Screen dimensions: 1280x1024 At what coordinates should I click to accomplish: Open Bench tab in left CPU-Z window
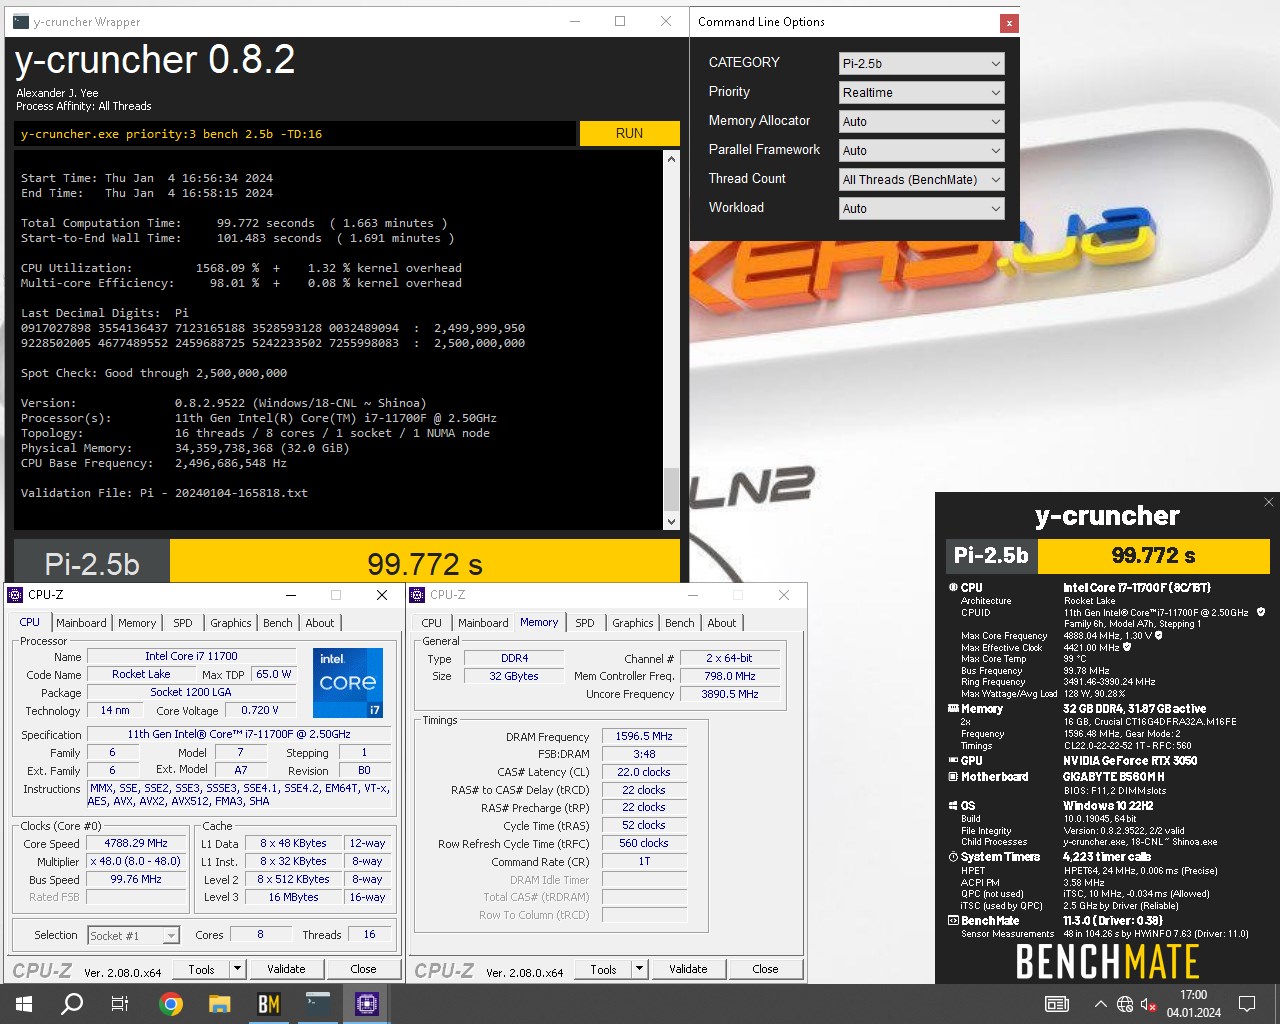278,623
